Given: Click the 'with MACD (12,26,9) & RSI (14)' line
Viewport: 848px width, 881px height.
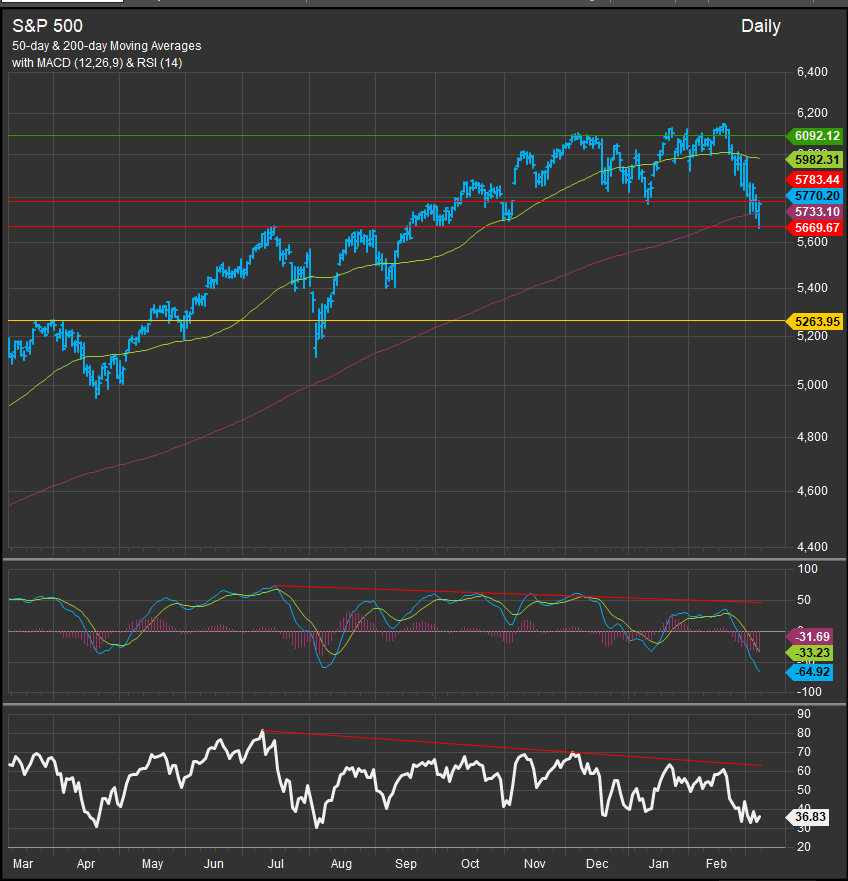Looking at the screenshot, I should pos(97,63).
